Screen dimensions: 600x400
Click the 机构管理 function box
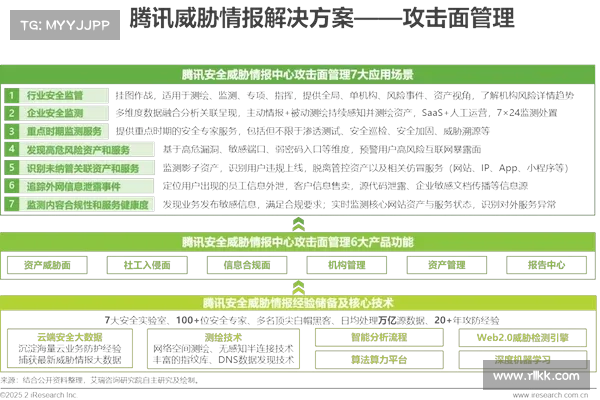click(x=347, y=265)
